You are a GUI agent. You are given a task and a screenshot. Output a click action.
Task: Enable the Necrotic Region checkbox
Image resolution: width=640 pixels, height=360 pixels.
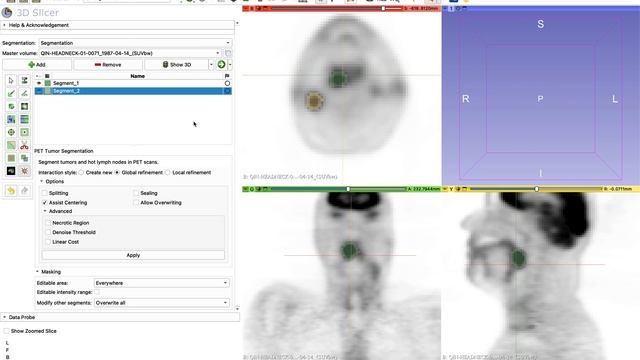[x=48, y=223]
